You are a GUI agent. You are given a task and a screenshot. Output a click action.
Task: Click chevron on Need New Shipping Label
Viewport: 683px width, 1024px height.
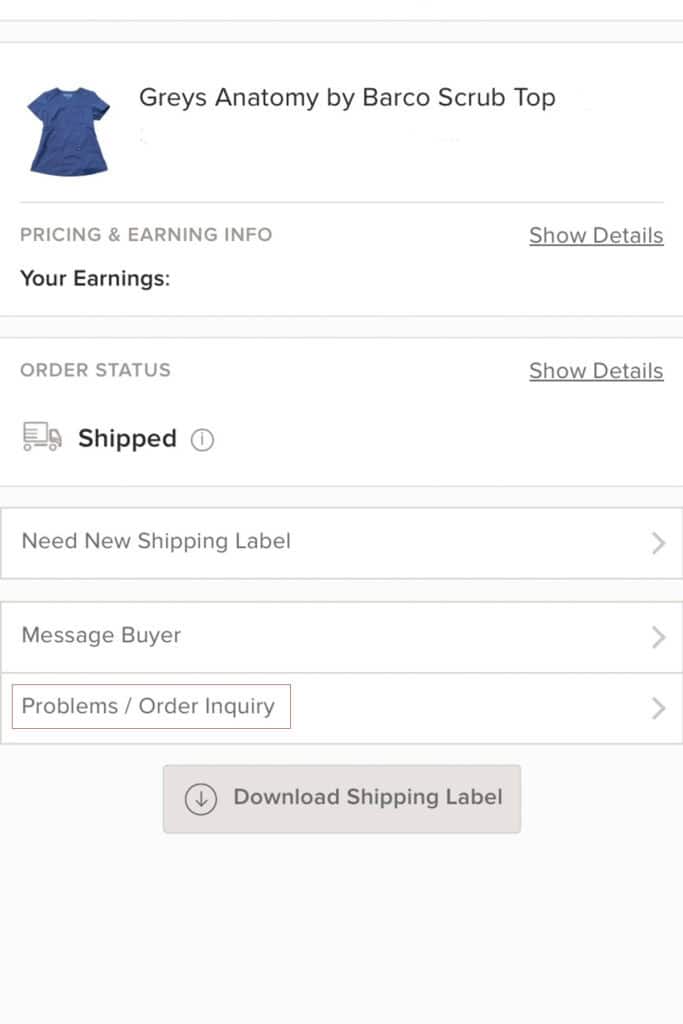pyautogui.click(x=658, y=543)
